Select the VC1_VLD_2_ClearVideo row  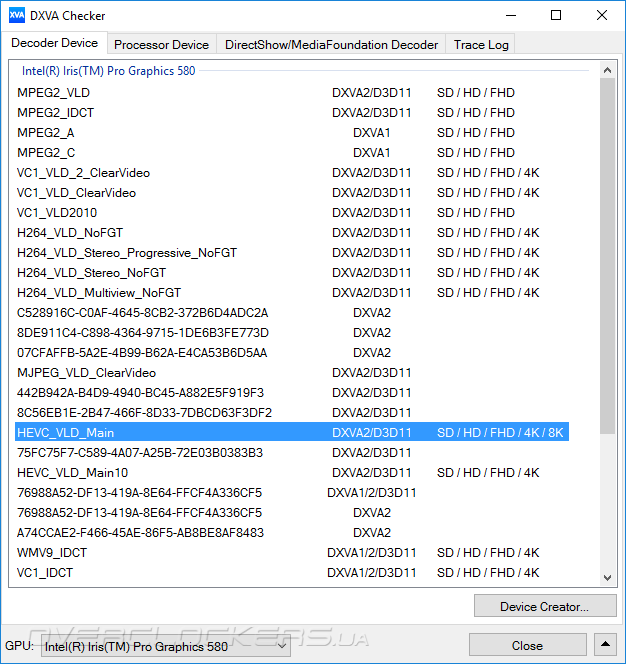point(292,173)
